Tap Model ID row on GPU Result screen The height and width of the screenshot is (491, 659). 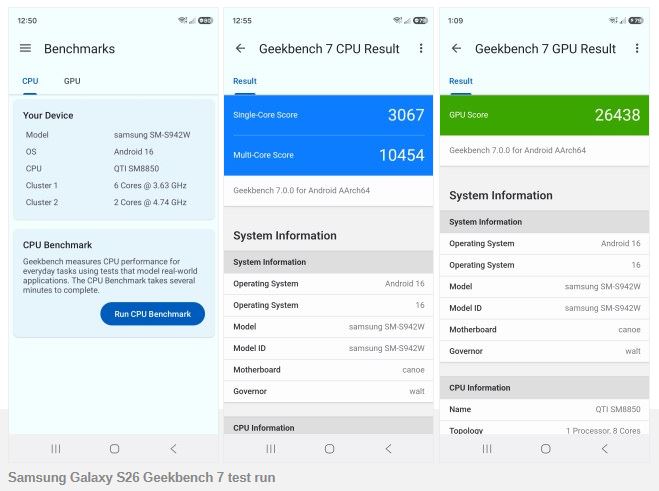coord(544,308)
